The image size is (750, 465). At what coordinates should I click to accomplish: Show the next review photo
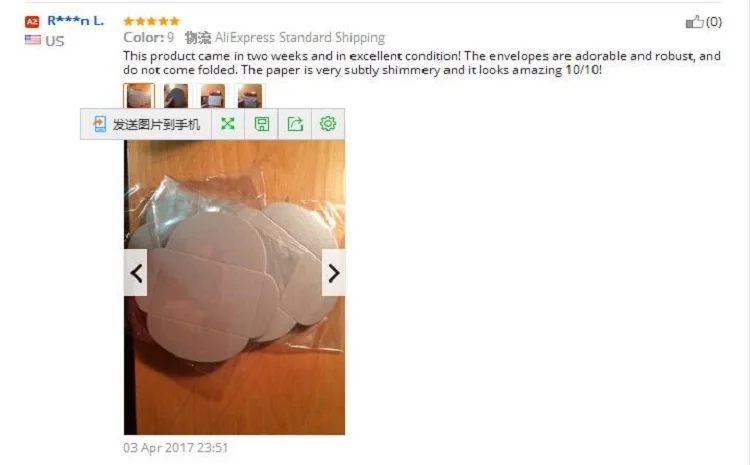[333, 273]
